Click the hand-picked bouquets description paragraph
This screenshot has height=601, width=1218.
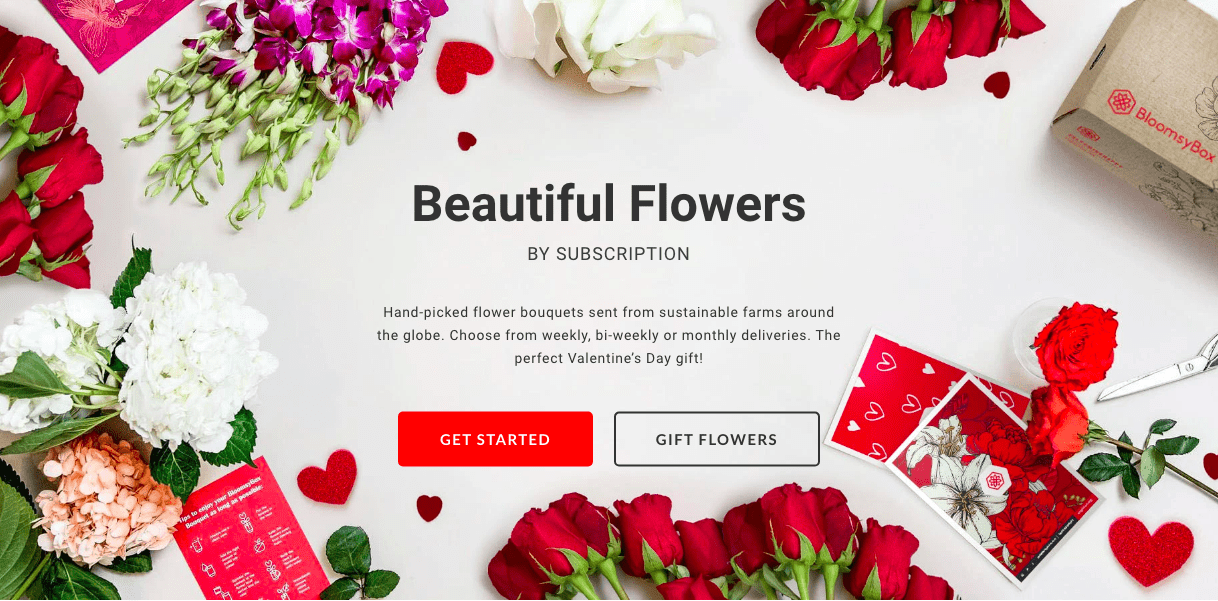pos(608,335)
